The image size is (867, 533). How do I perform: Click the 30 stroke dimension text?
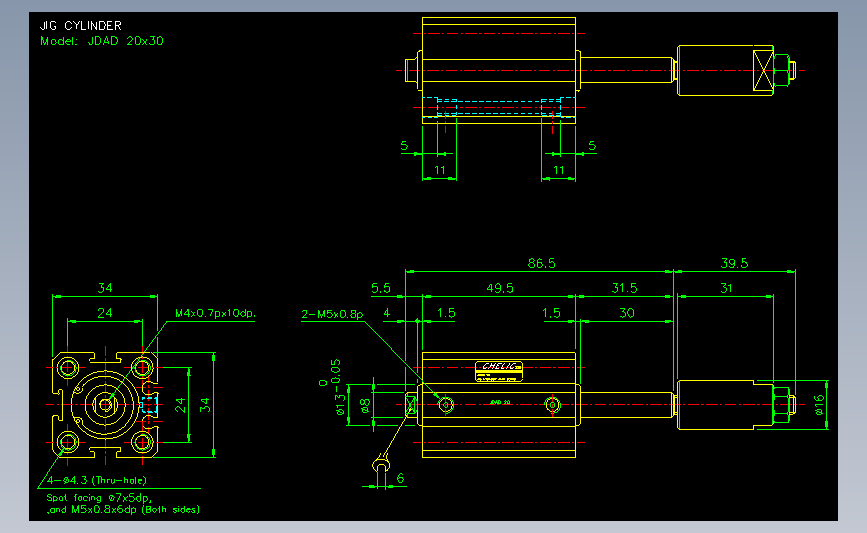tap(626, 313)
